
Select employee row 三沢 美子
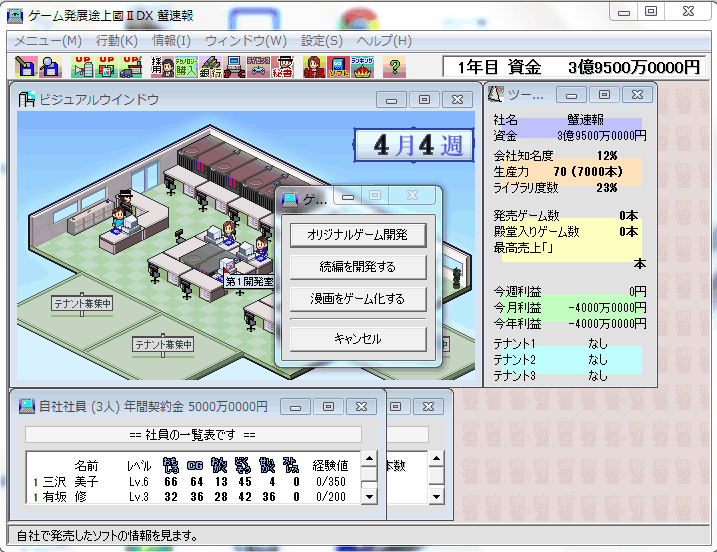pyautogui.click(x=193, y=482)
